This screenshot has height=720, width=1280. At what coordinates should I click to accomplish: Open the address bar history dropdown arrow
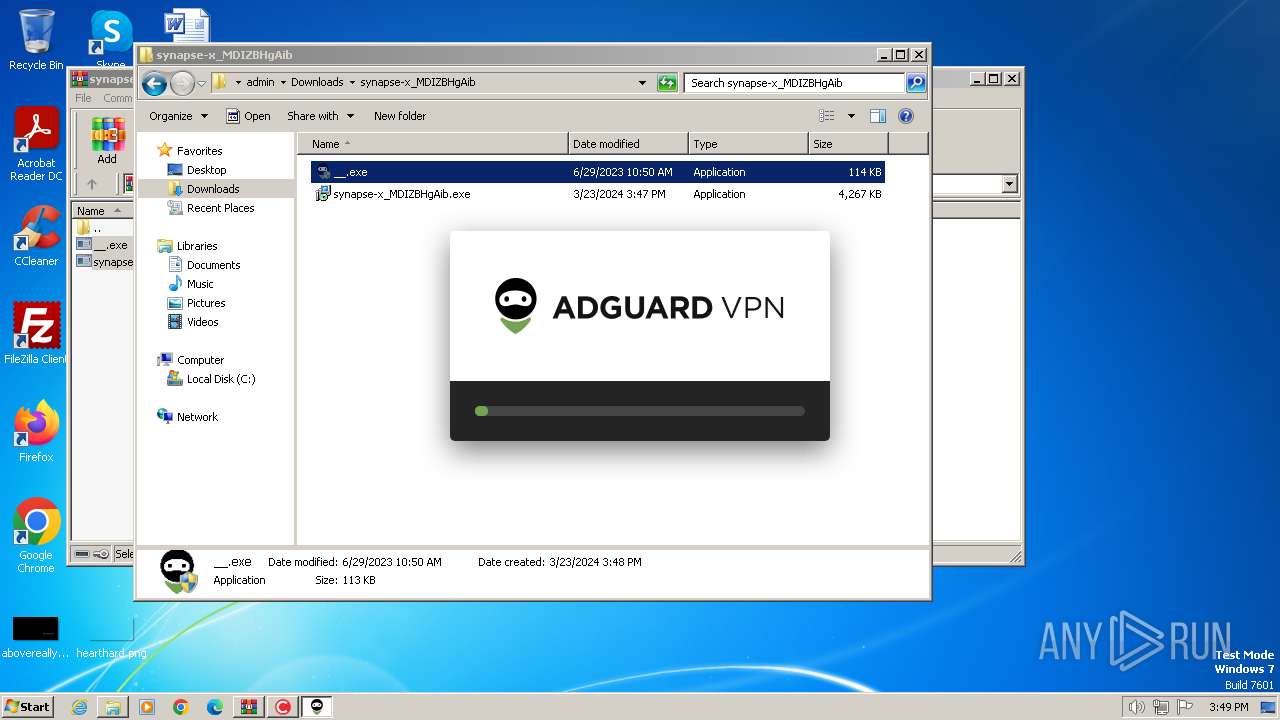(x=642, y=83)
